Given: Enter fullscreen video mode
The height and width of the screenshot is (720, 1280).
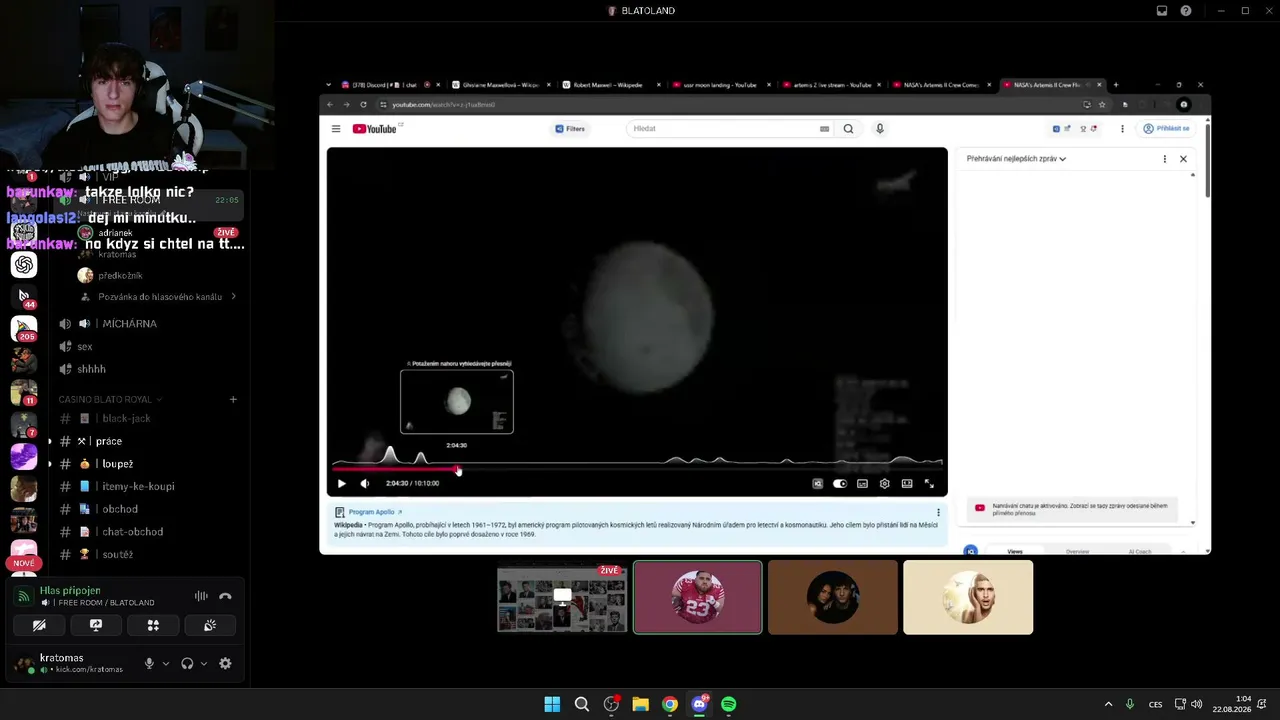Looking at the screenshot, I should 929,484.
